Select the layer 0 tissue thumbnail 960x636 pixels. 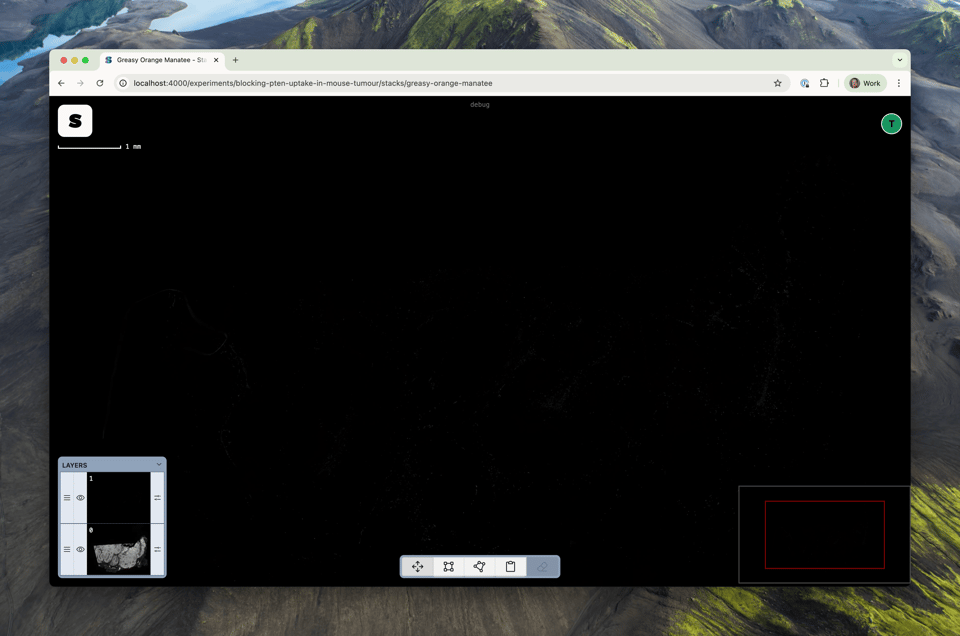point(118,551)
